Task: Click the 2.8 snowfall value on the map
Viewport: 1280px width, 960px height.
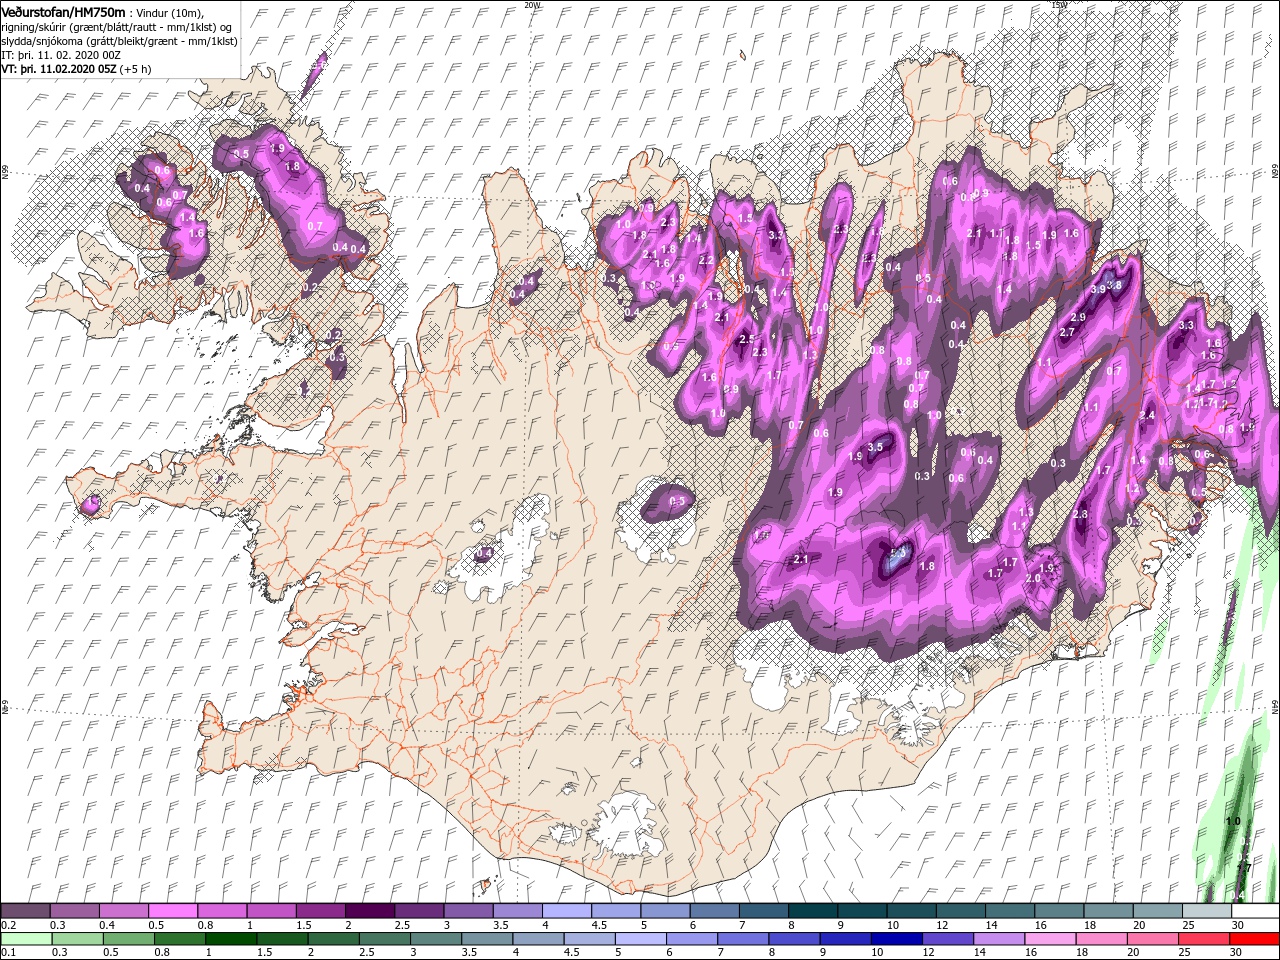Action: [x=1080, y=515]
